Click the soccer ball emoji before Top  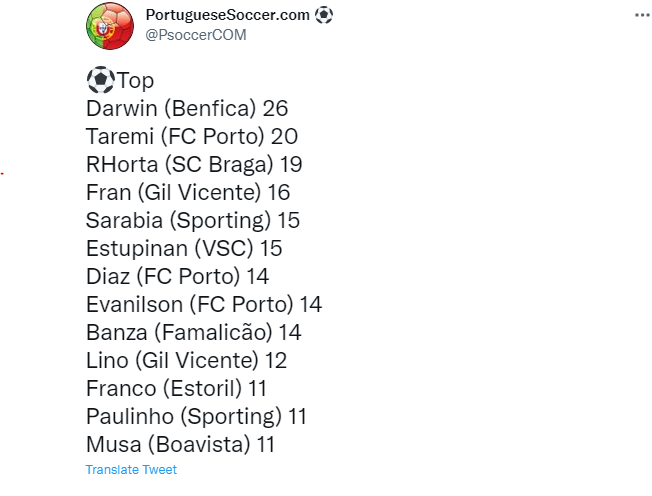click(x=100, y=80)
